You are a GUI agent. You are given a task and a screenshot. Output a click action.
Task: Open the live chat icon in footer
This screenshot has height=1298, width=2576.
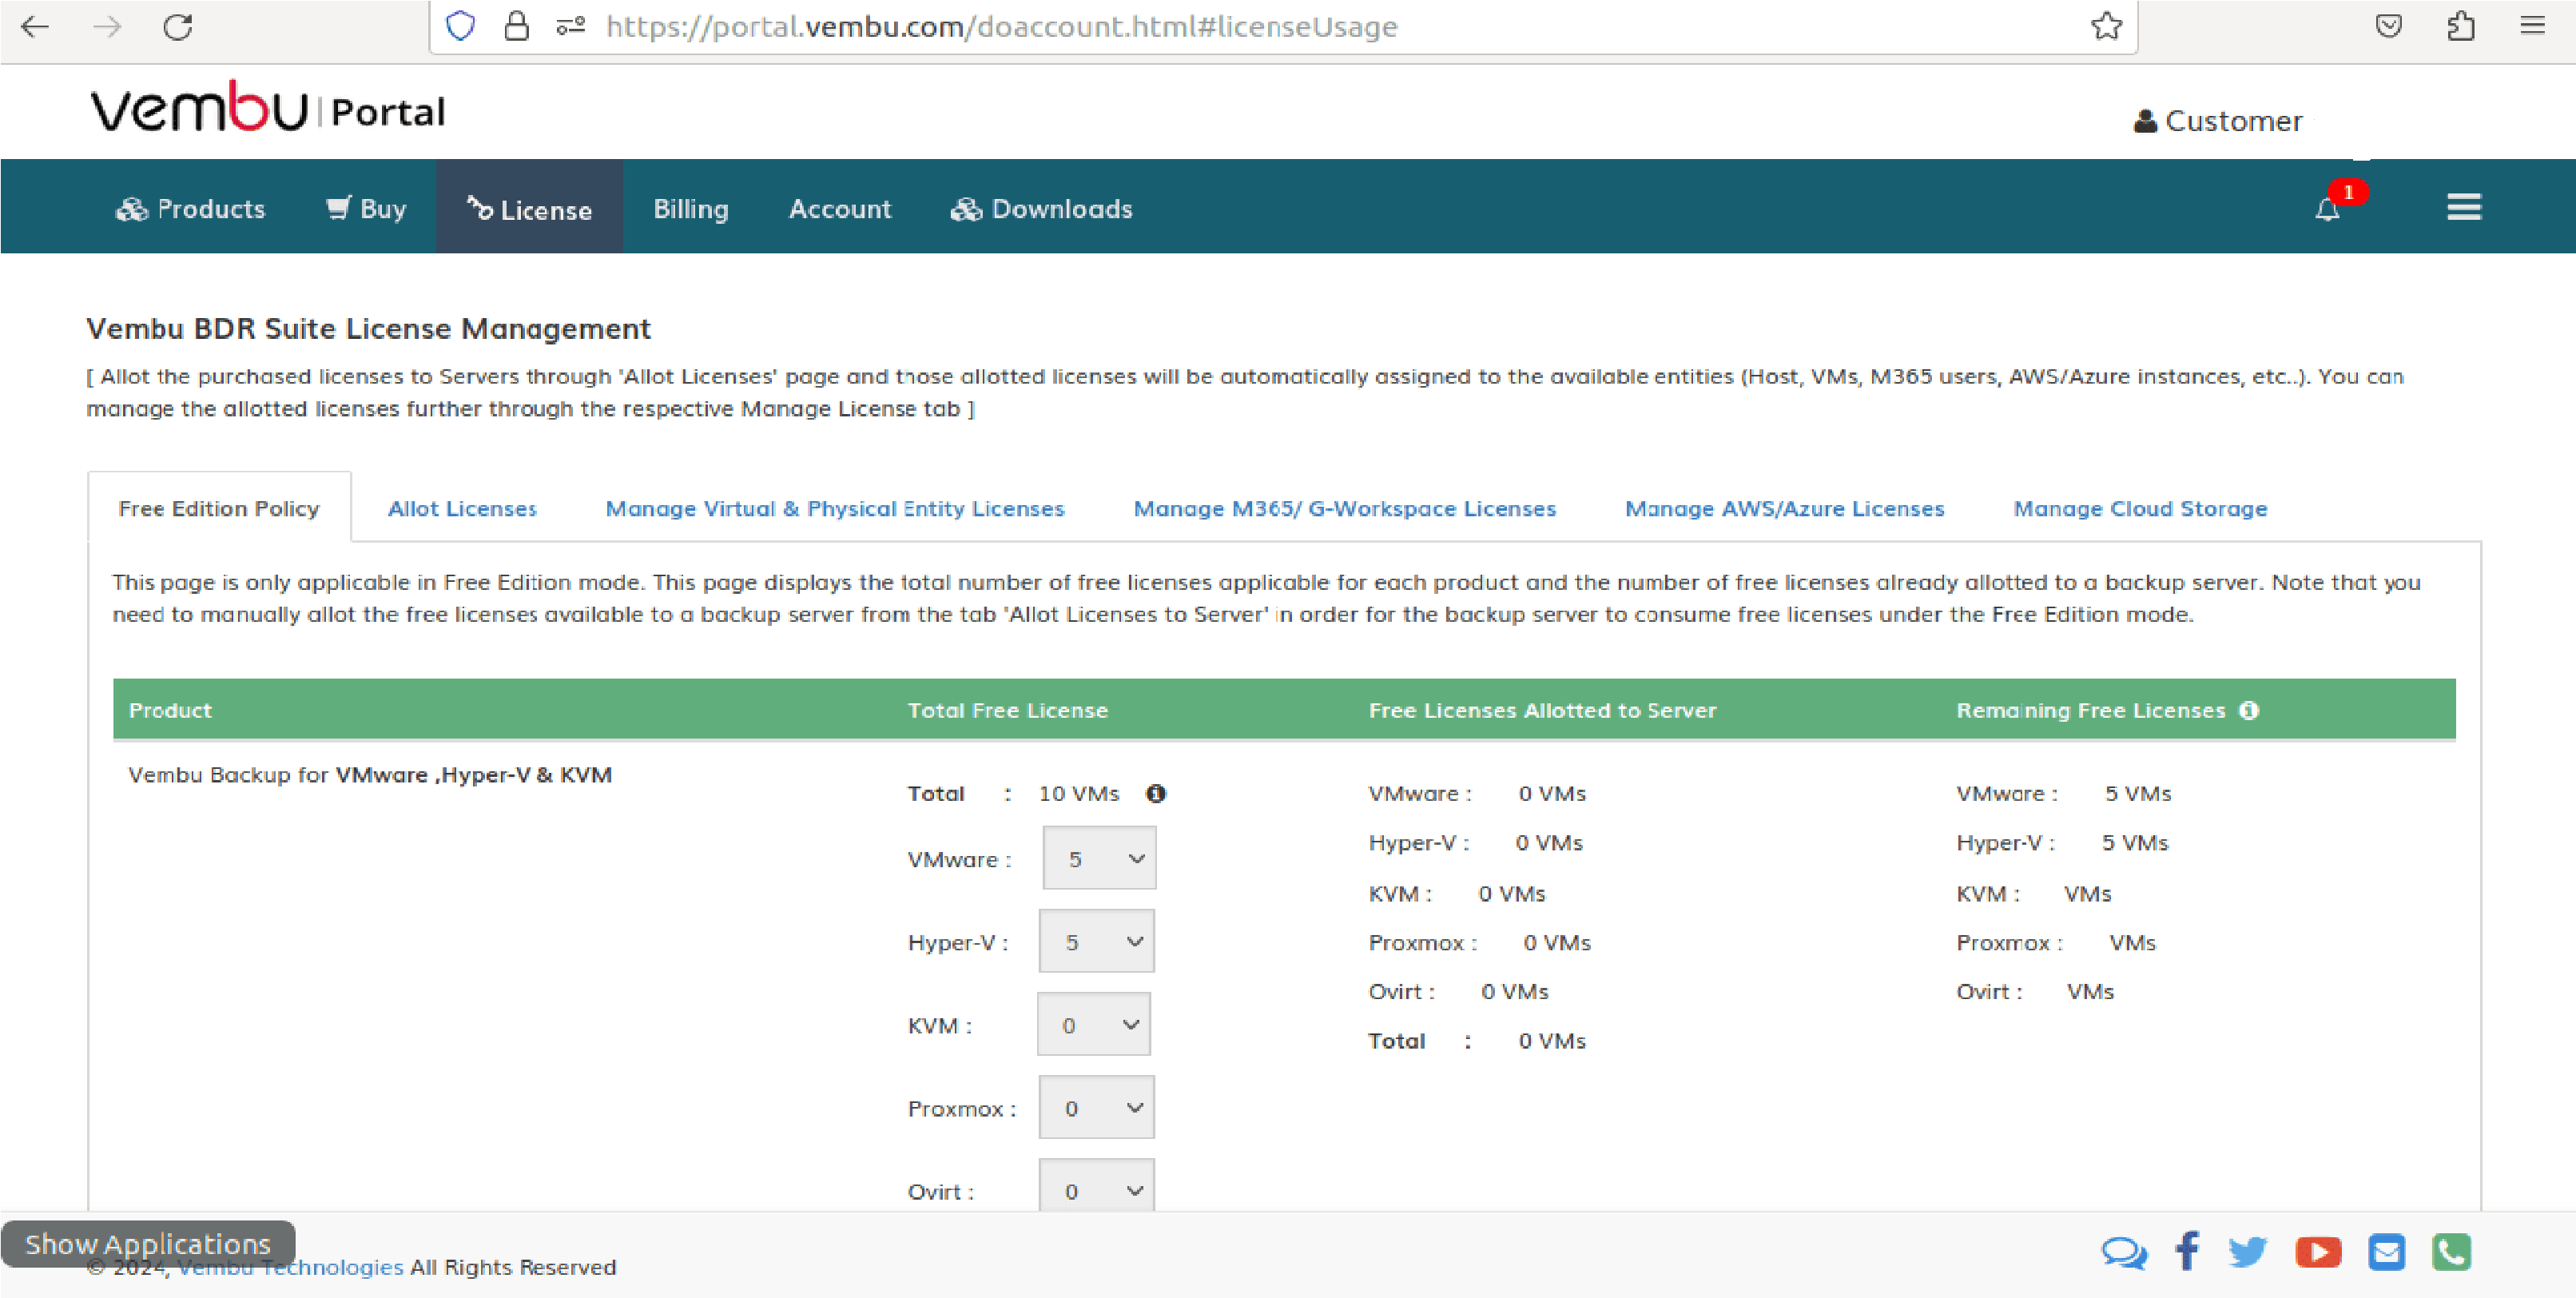(x=2124, y=1252)
